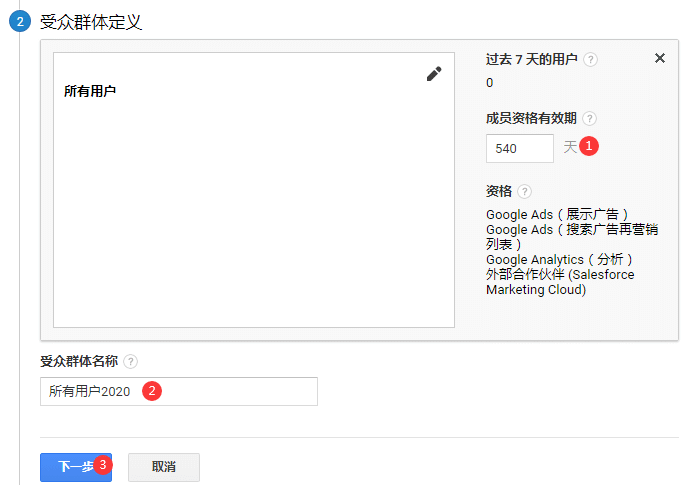Click the step 2 circle icon

tap(20, 21)
